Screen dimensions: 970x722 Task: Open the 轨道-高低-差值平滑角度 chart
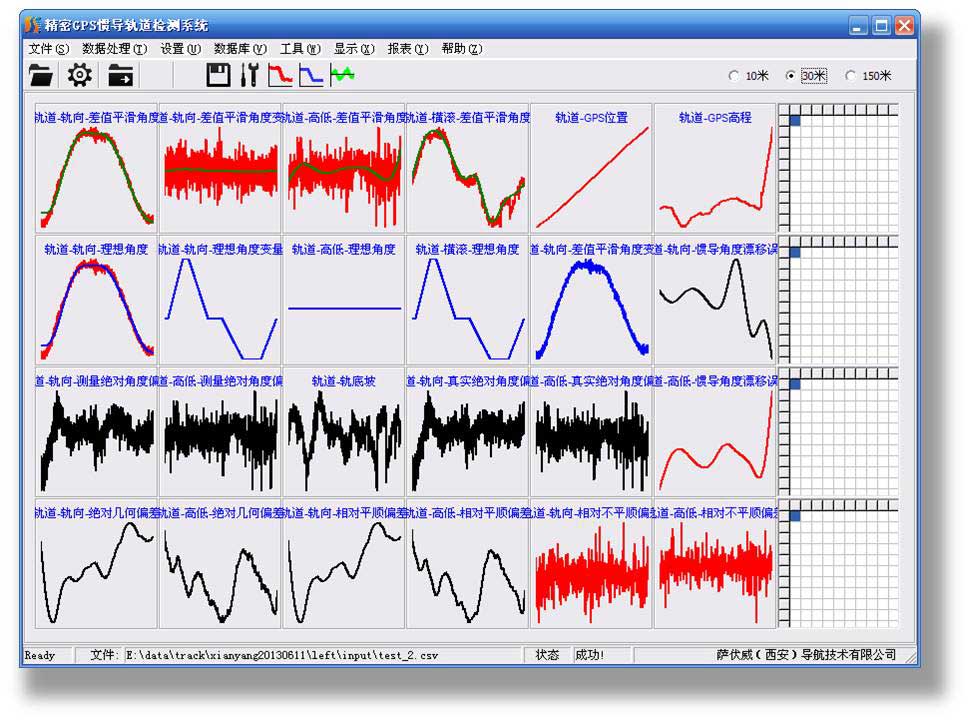click(x=344, y=168)
